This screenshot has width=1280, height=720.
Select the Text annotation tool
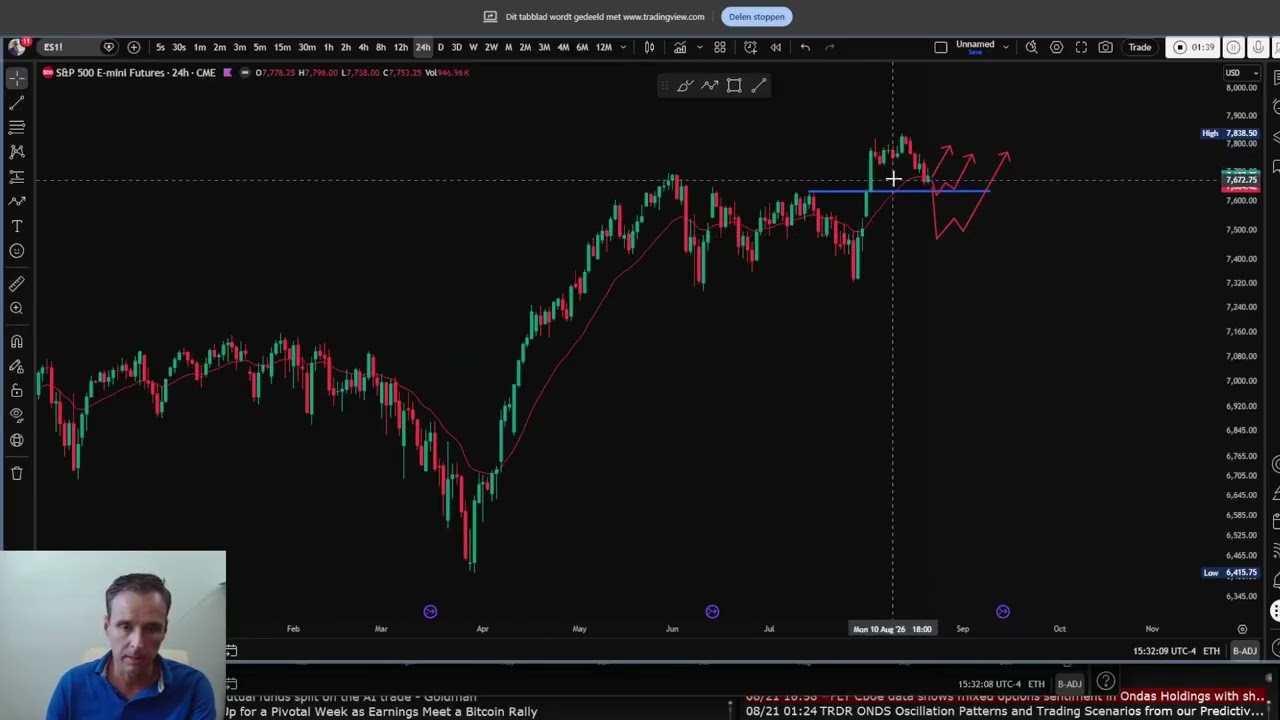(x=17, y=227)
